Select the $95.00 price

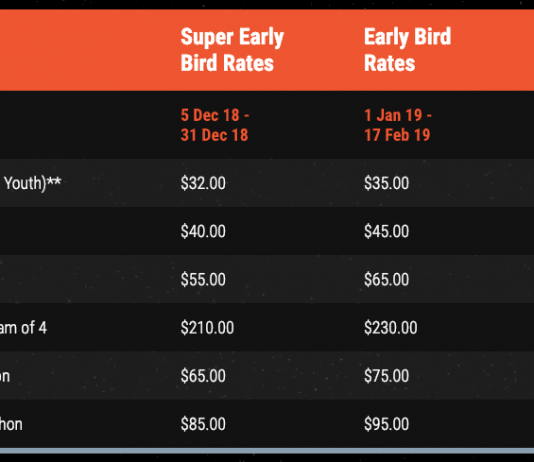click(x=387, y=425)
